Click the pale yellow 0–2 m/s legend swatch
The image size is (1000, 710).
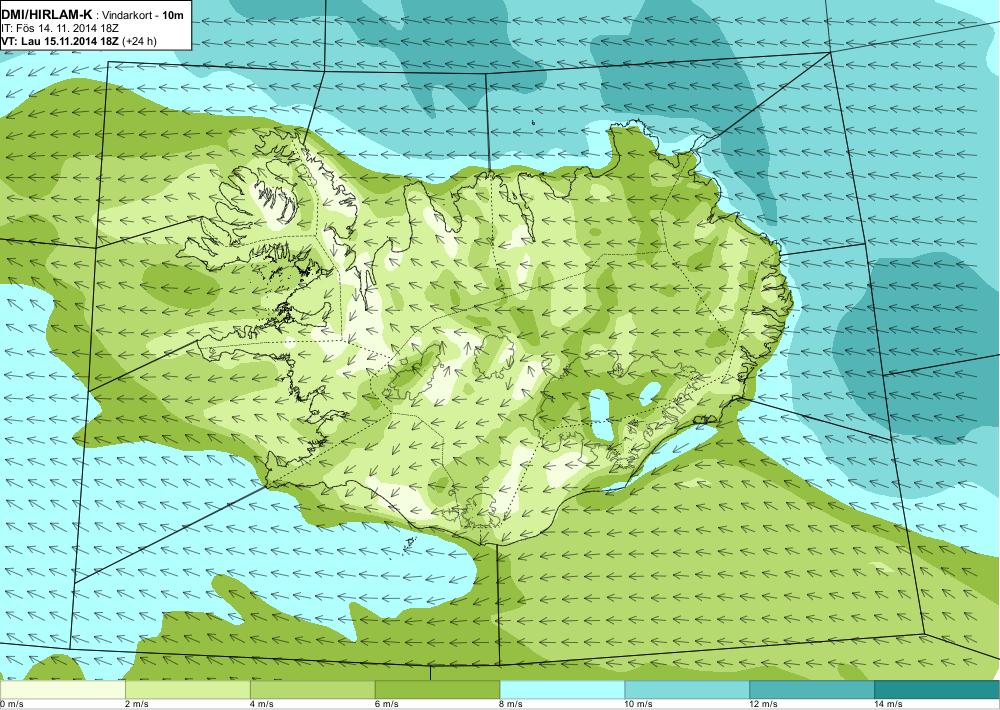tap(62, 690)
